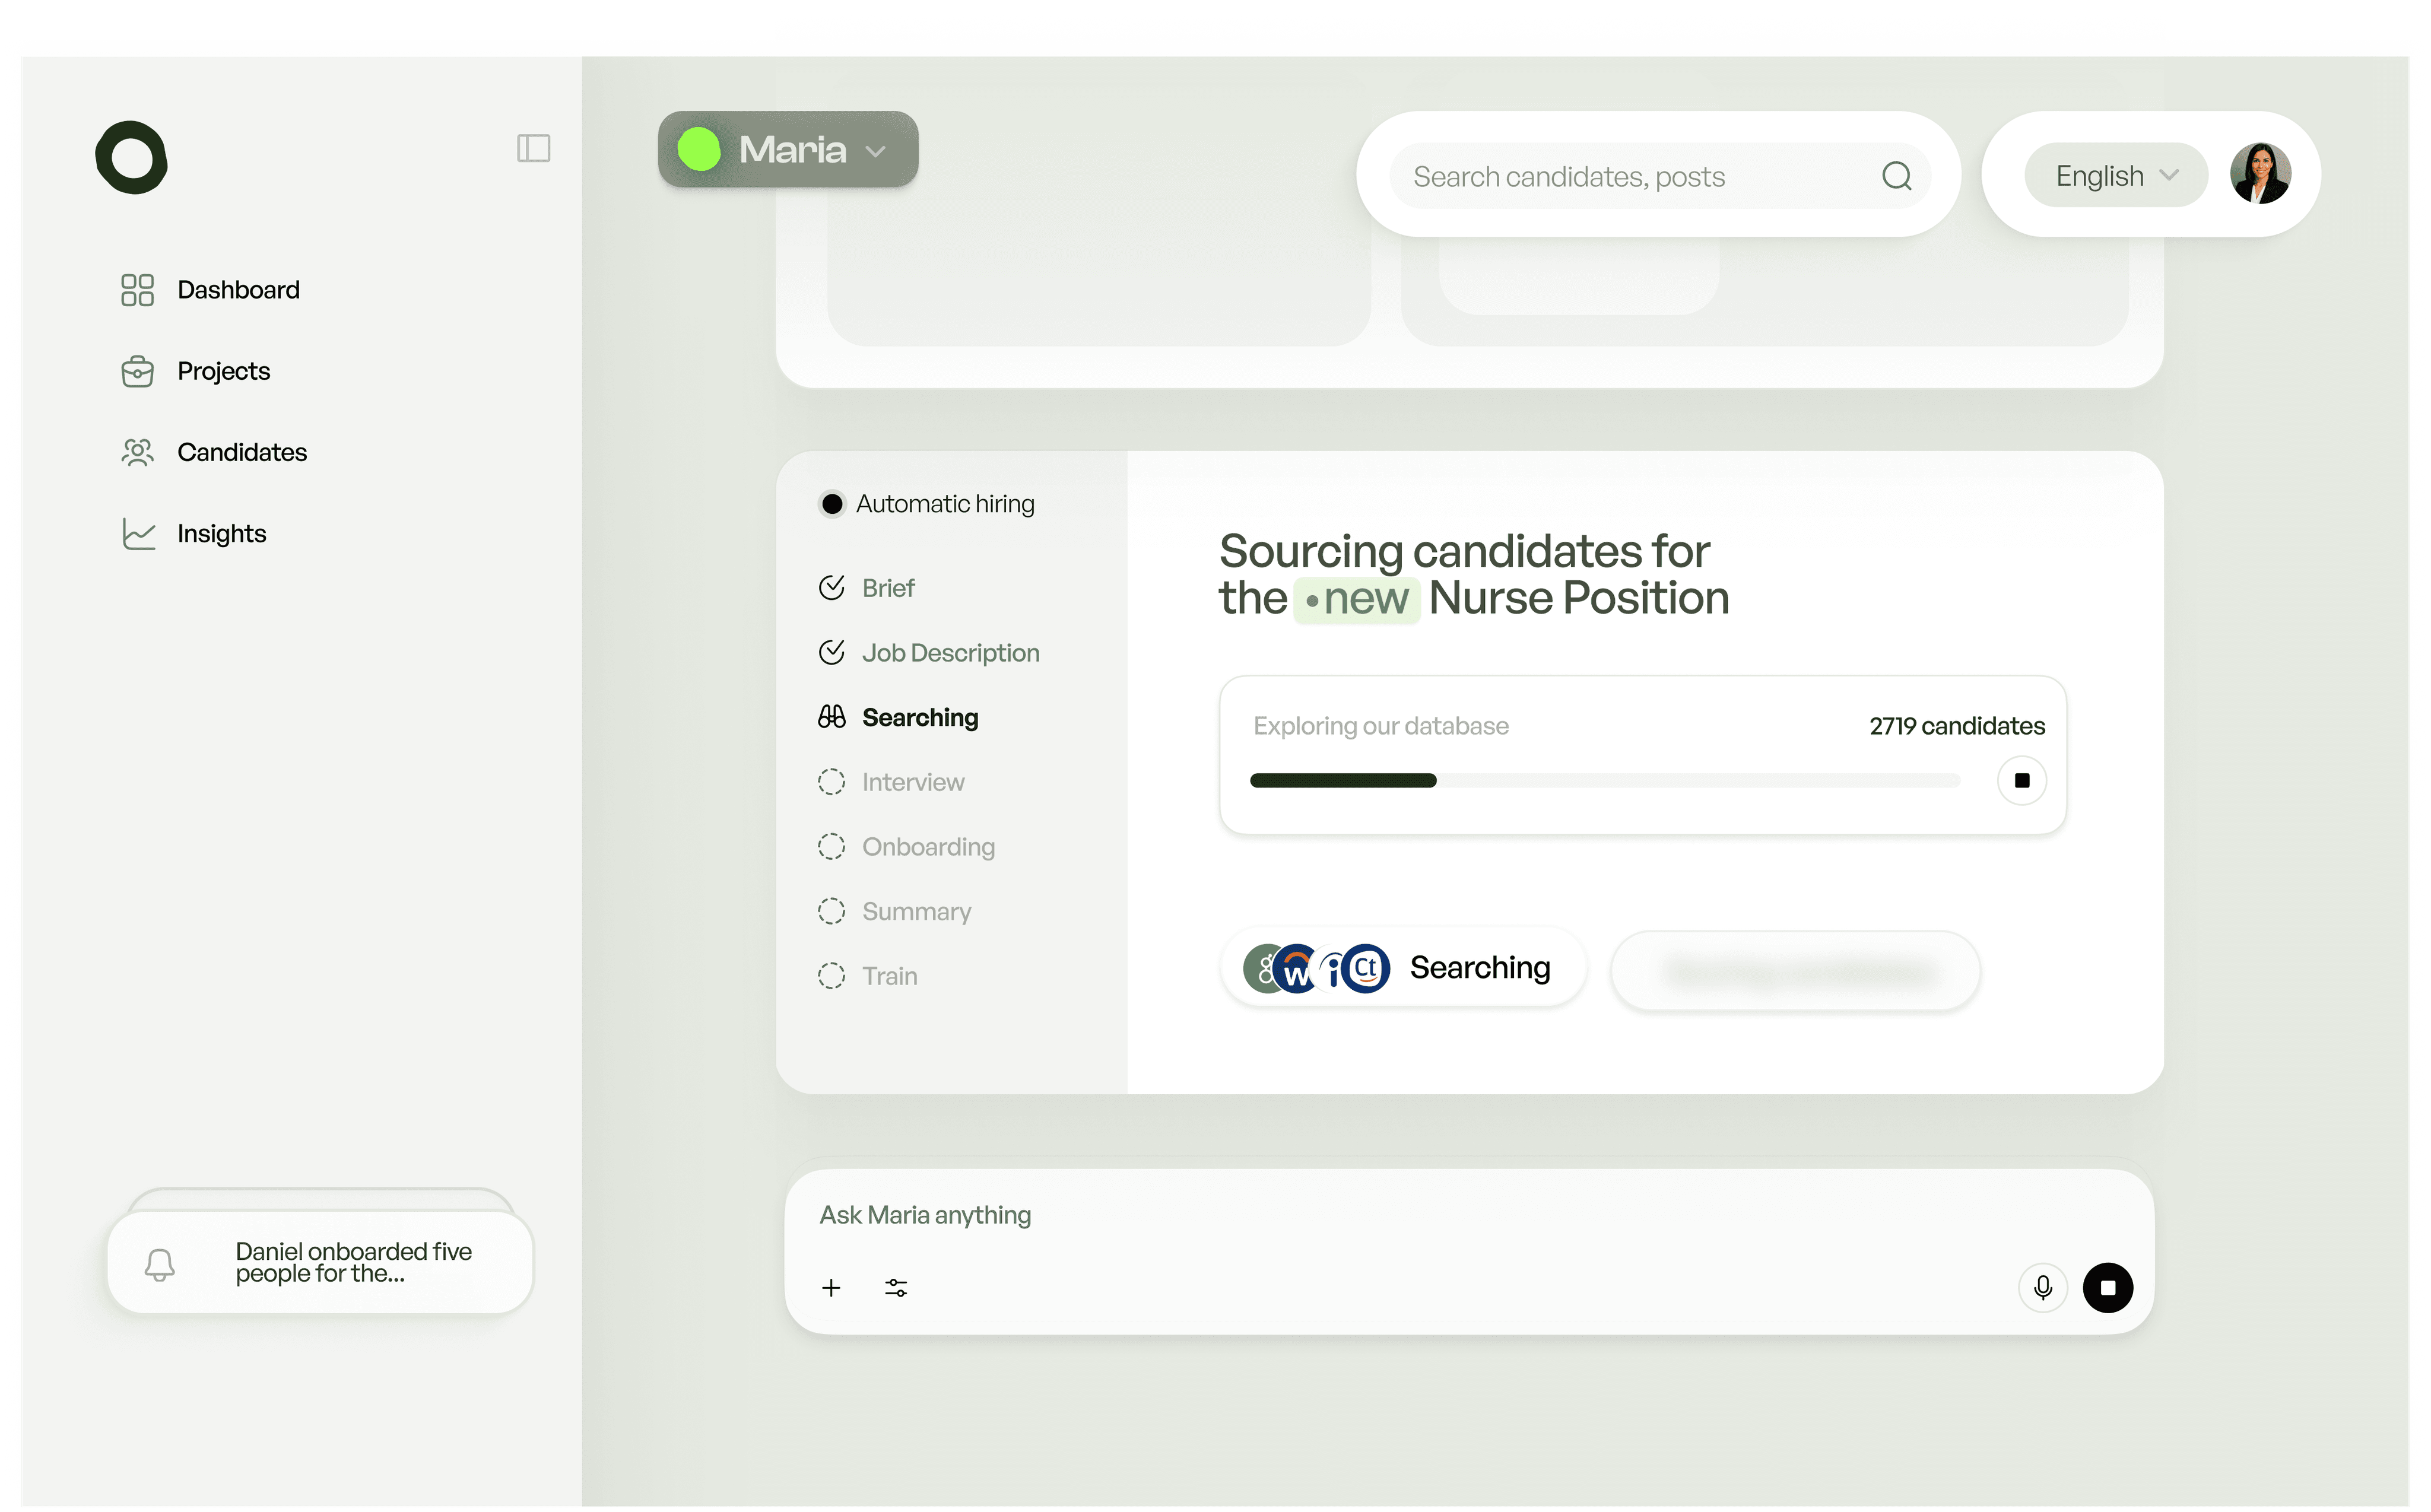Select the Dashboard icon in the sidebar
The height and width of the screenshot is (1512, 2431).
(x=137, y=289)
